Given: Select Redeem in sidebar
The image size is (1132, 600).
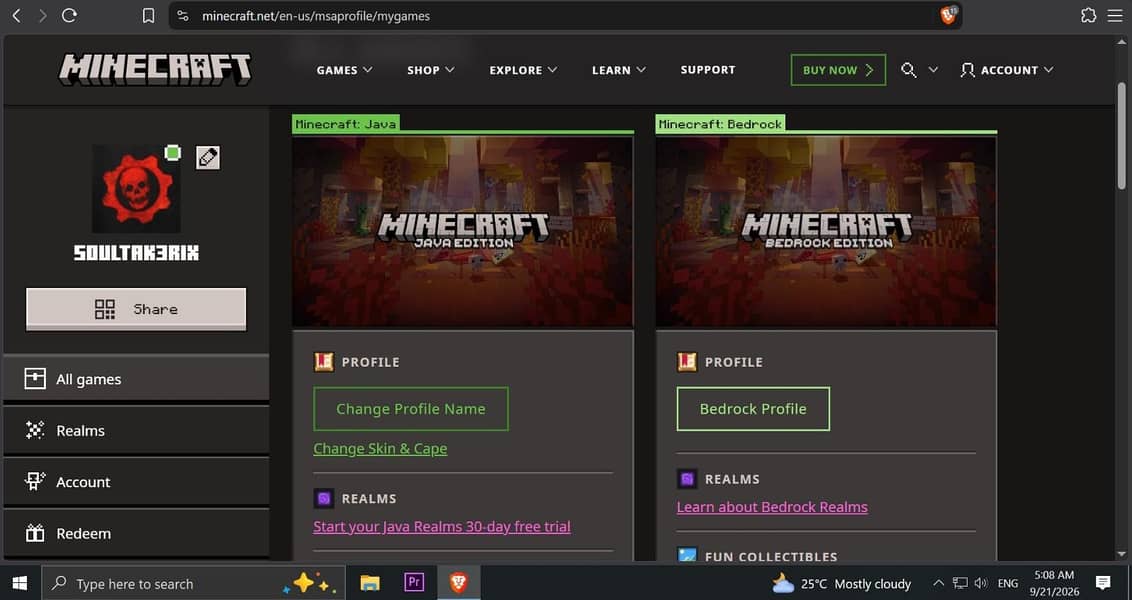Looking at the screenshot, I should 136,534.
